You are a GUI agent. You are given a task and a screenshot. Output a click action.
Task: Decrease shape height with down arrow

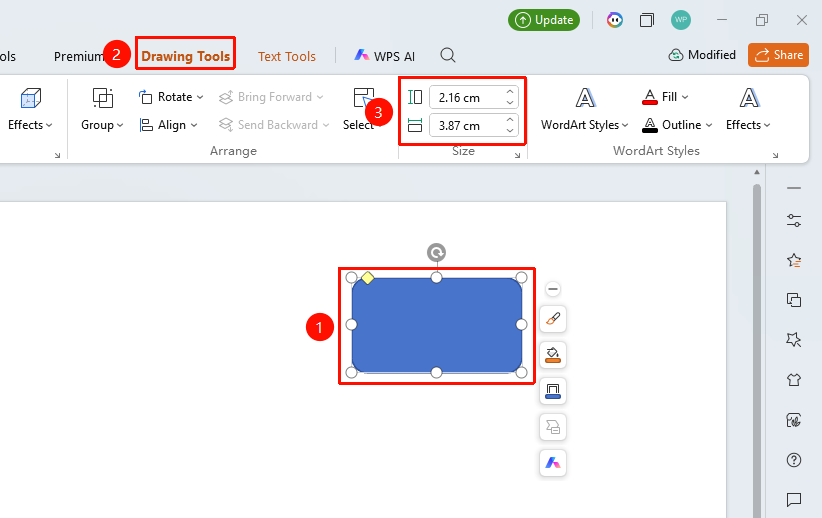click(x=510, y=103)
